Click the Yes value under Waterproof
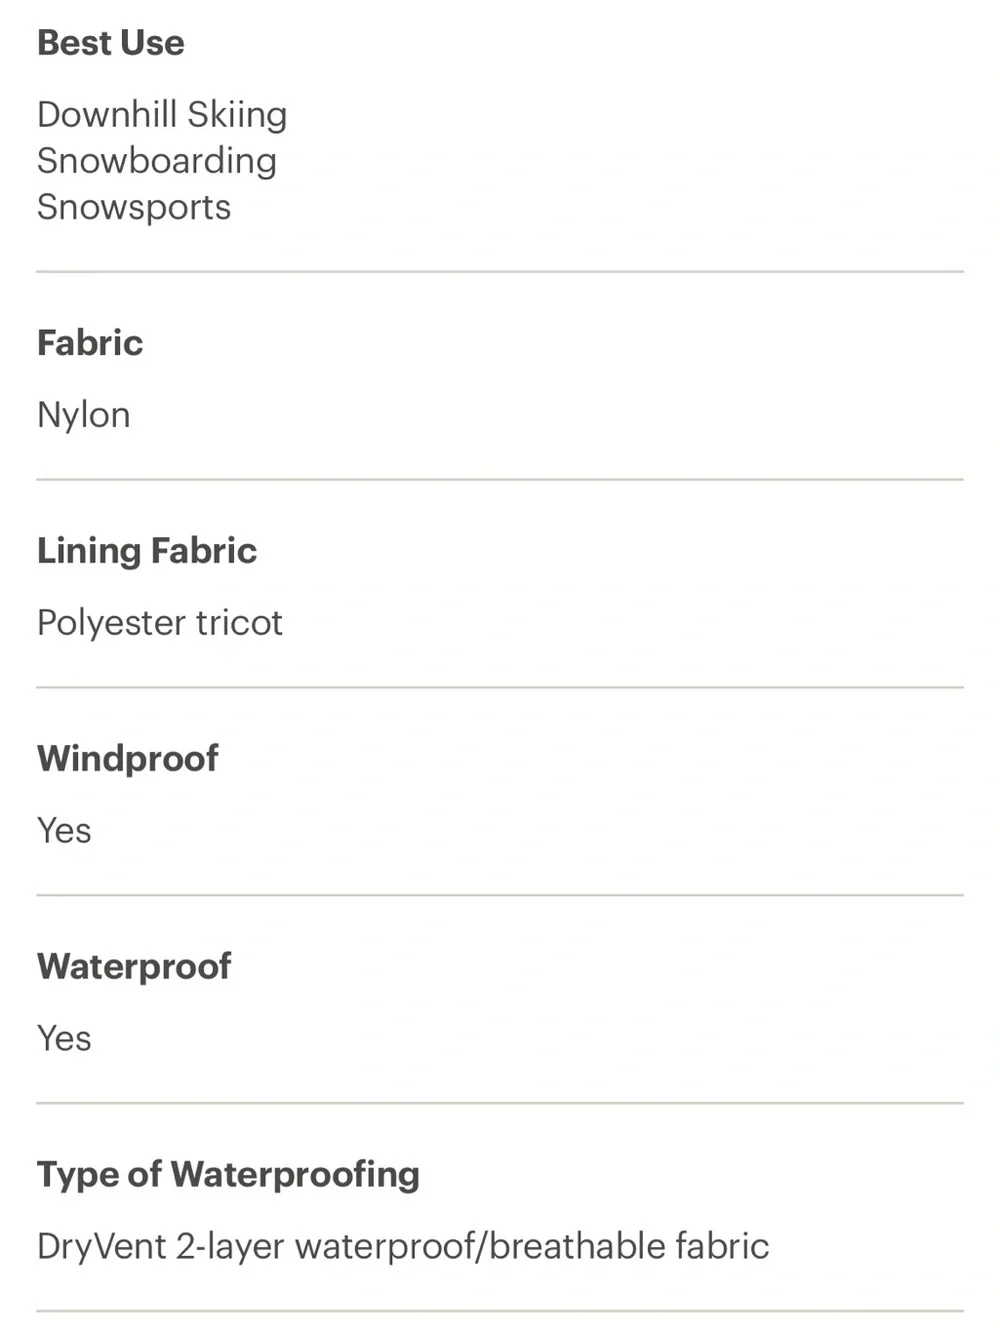 click(64, 1039)
